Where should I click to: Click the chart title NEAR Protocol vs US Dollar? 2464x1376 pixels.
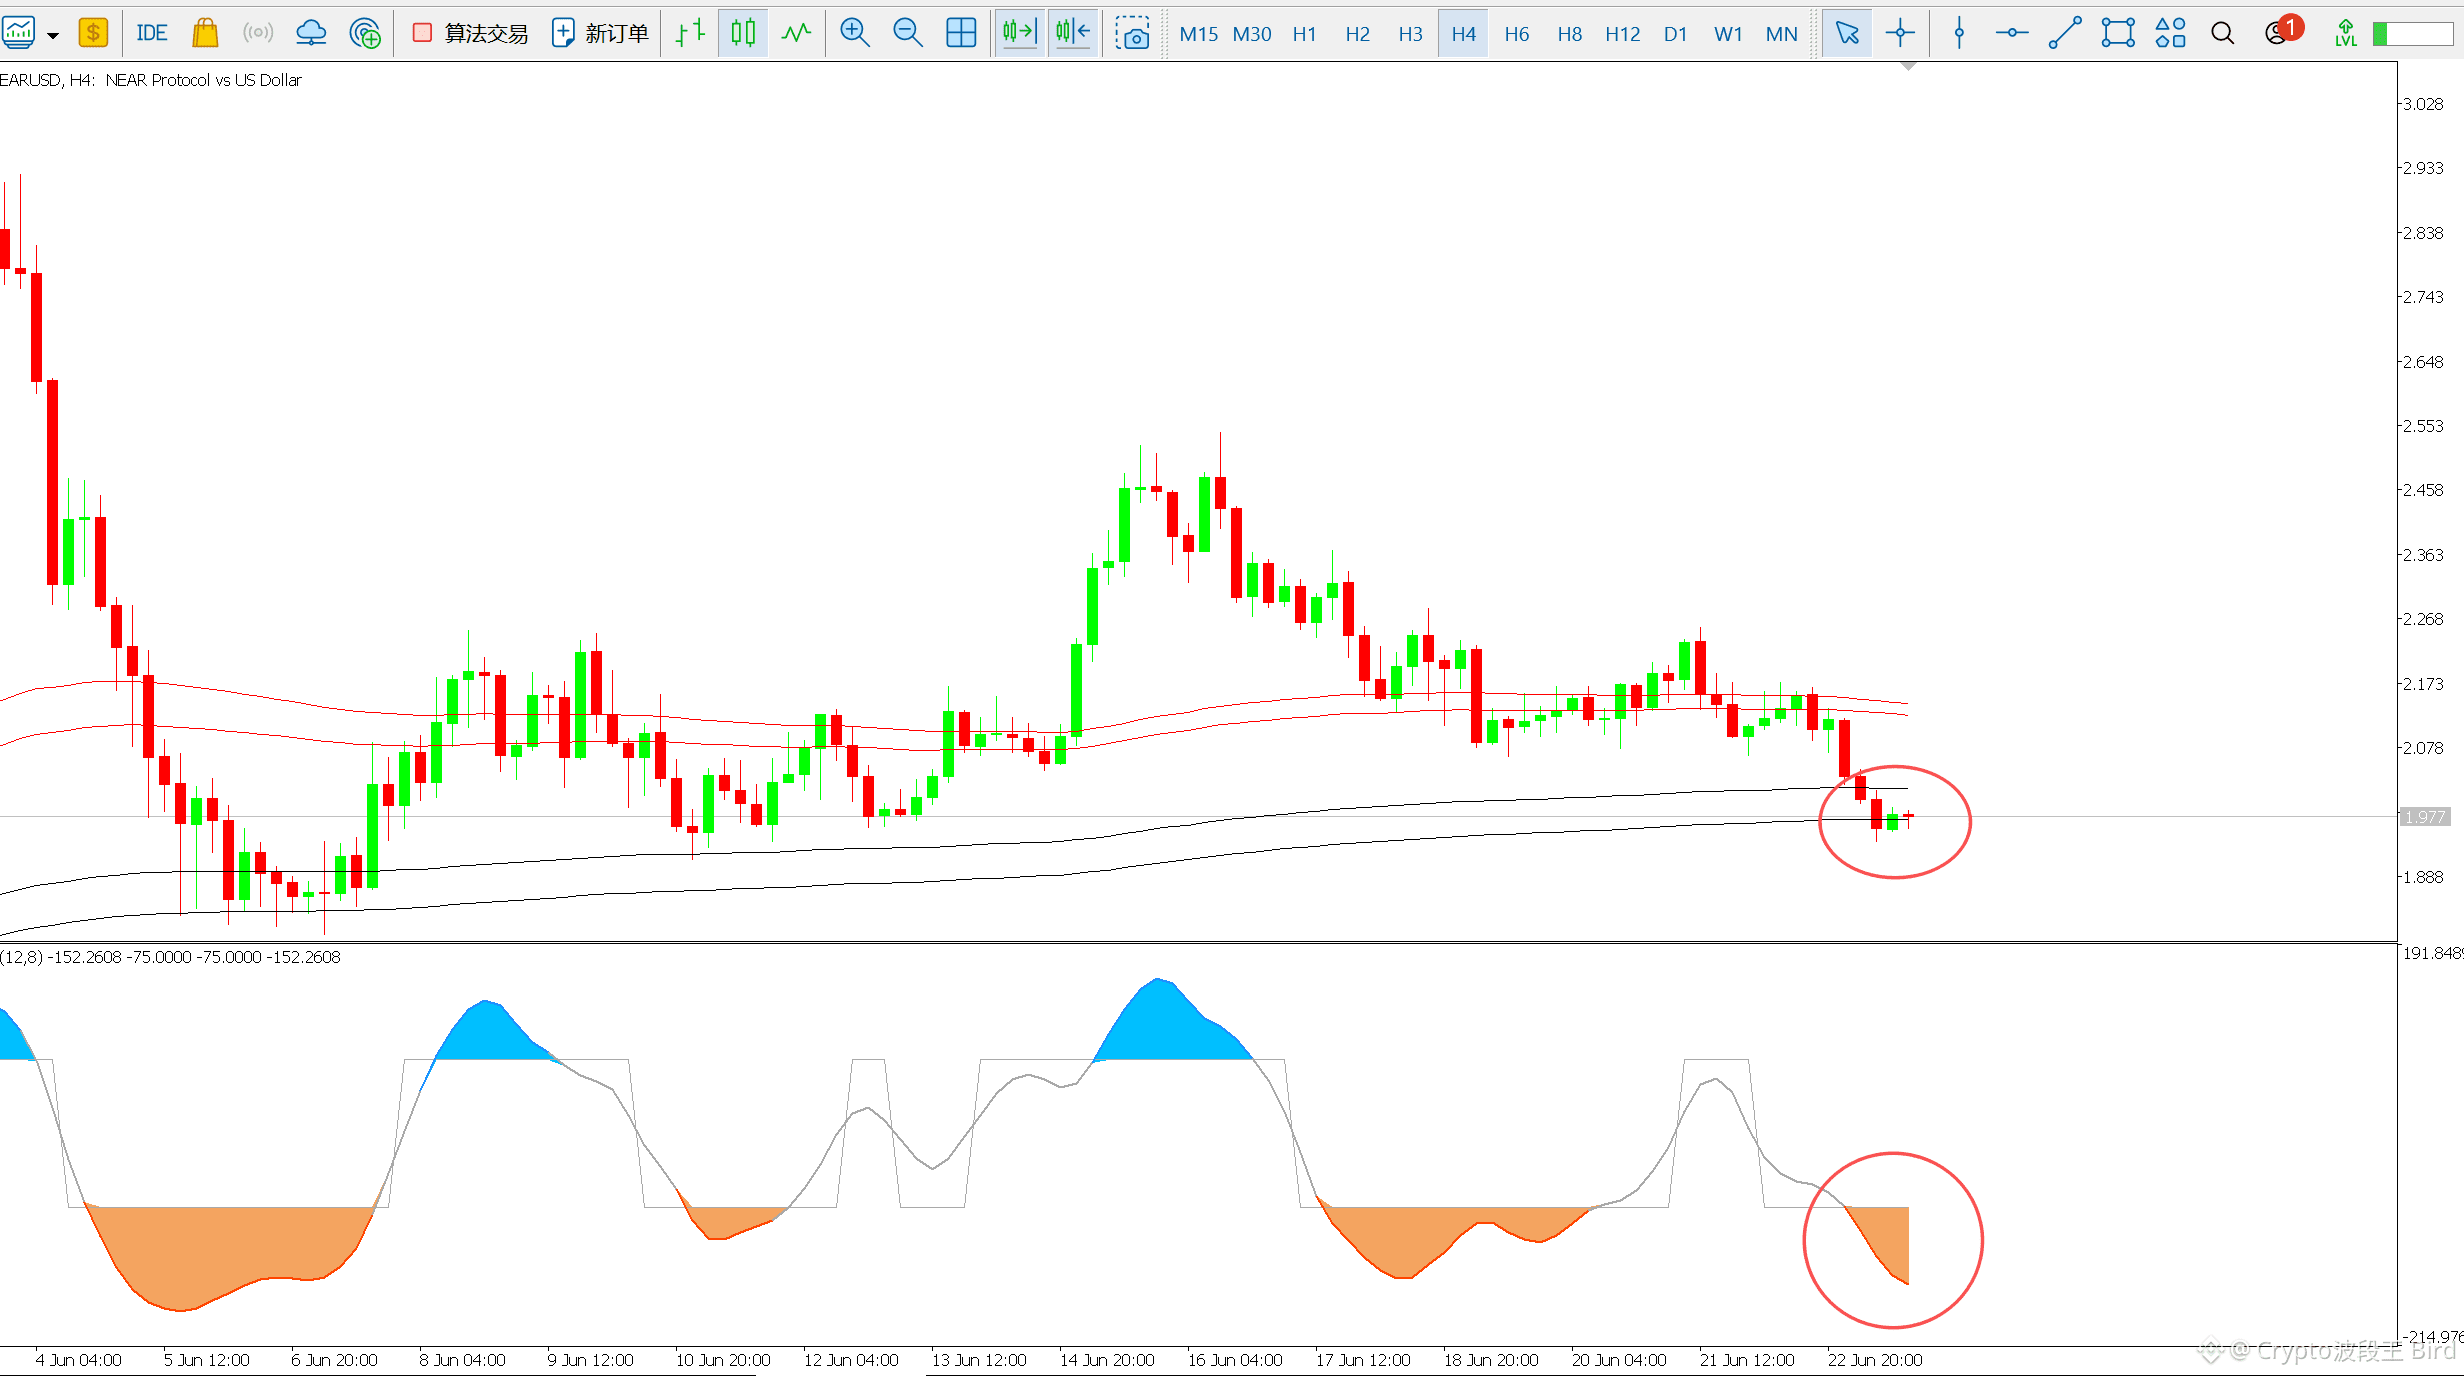point(203,80)
